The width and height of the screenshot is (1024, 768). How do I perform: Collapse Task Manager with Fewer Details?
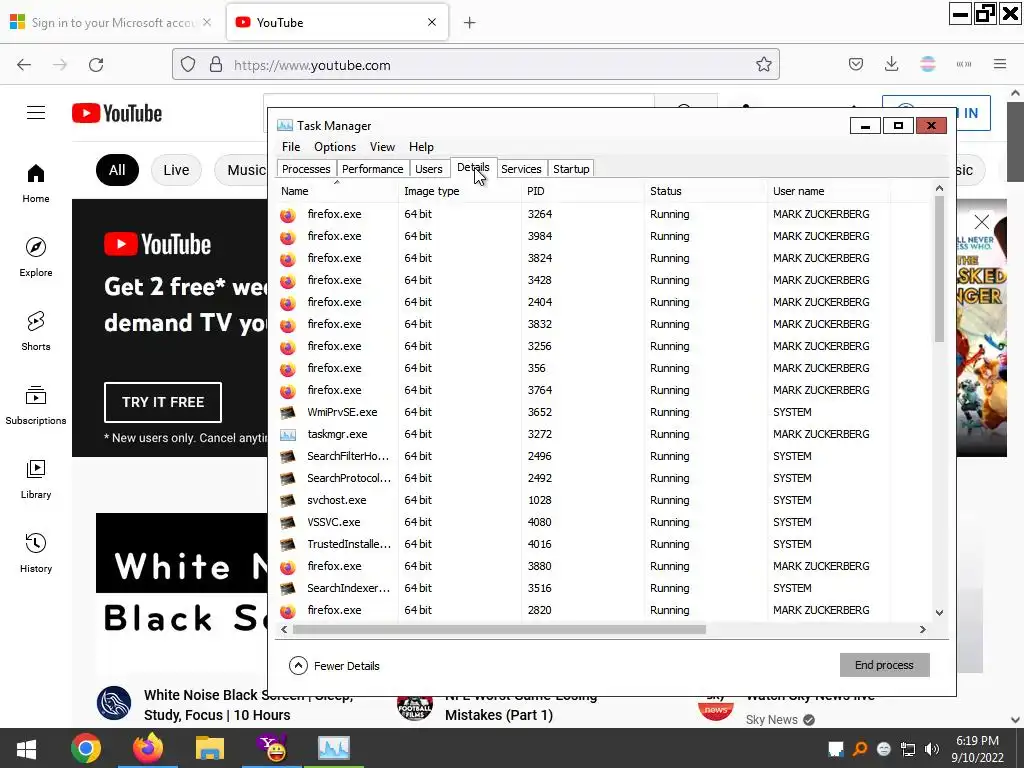pyautogui.click(x=334, y=665)
